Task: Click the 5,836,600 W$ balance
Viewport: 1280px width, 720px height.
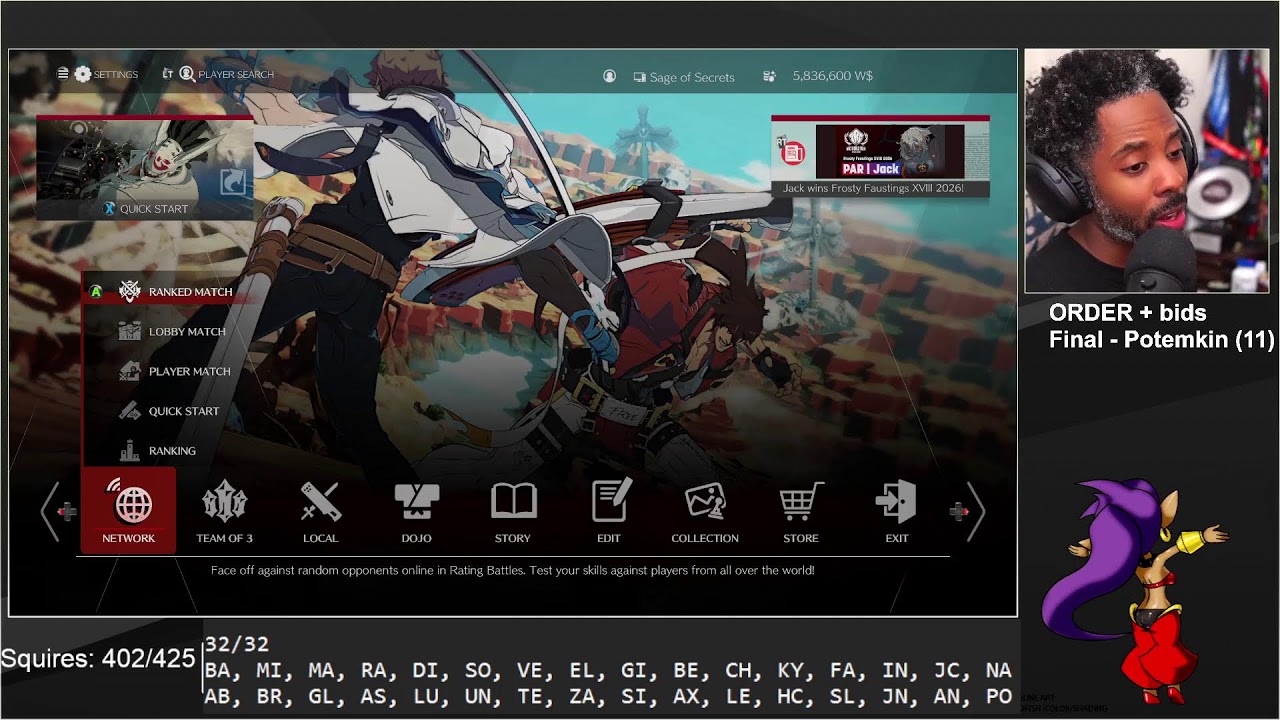Action: 833,76
